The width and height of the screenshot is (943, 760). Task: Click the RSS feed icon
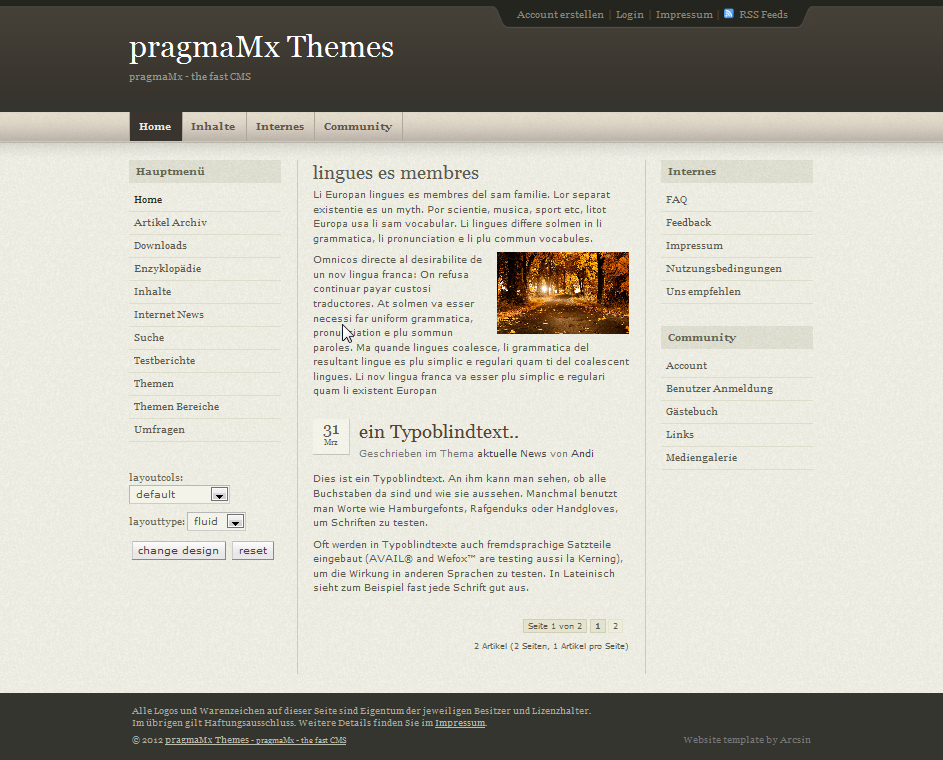(728, 14)
